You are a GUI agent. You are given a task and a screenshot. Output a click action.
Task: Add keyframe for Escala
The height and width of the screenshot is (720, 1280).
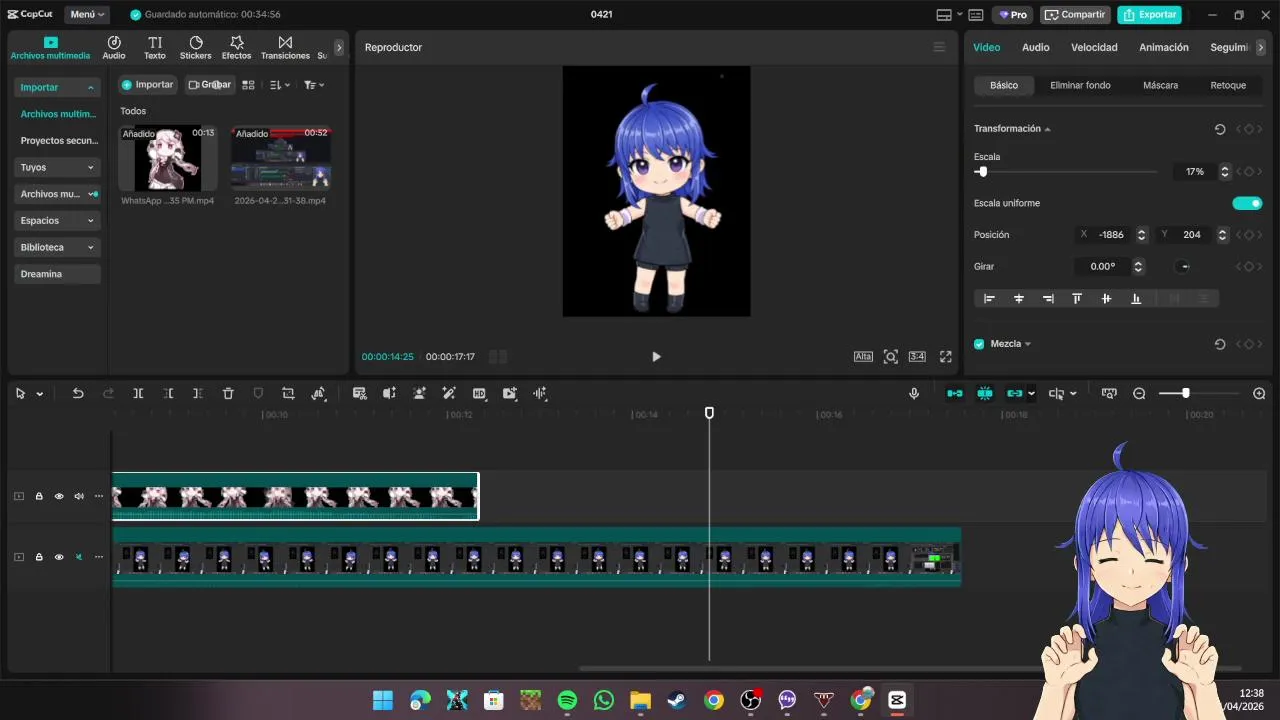point(1249,172)
